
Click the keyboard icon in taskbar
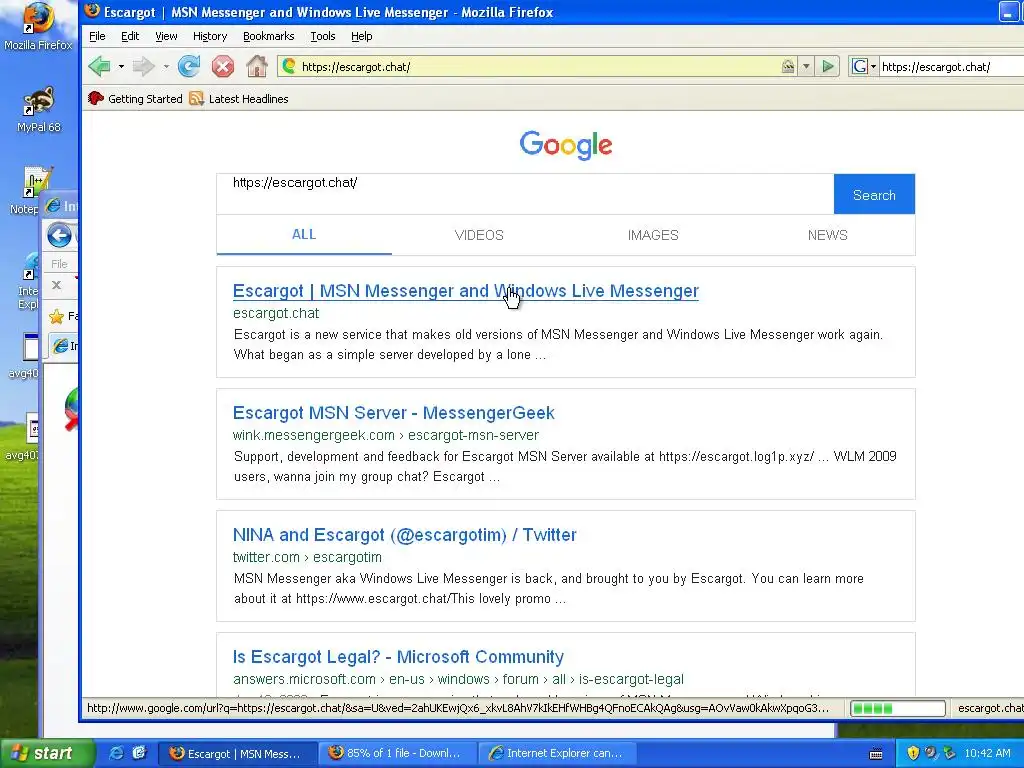tap(876, 754)
